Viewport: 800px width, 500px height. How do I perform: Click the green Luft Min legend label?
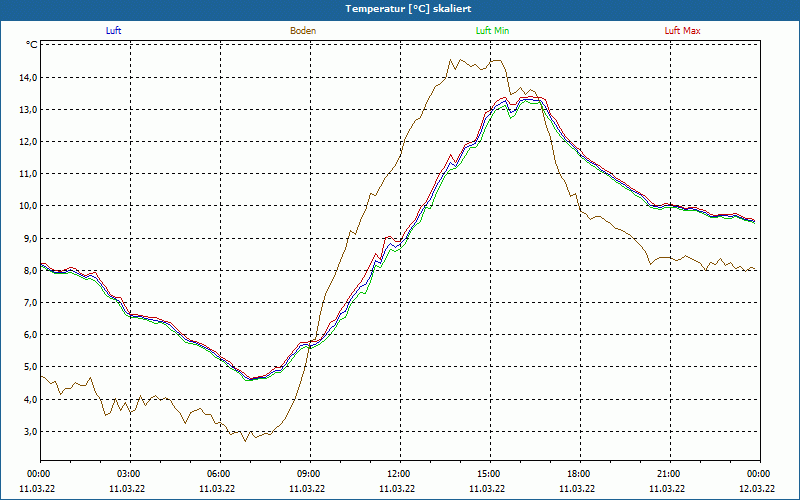492,31
